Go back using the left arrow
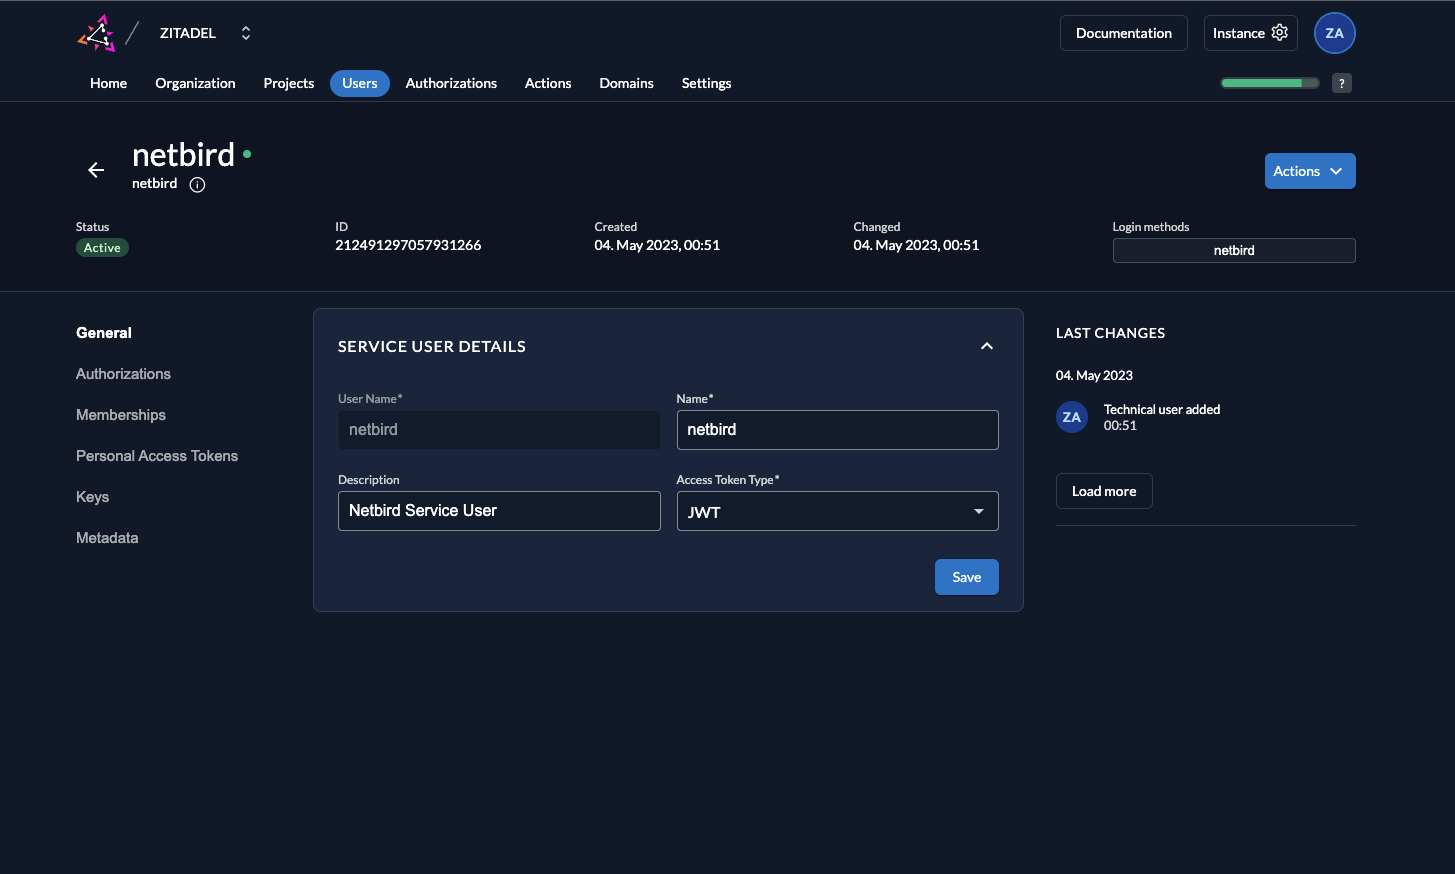This screenshot has width=1455, height=874. (x=96, y=170)
